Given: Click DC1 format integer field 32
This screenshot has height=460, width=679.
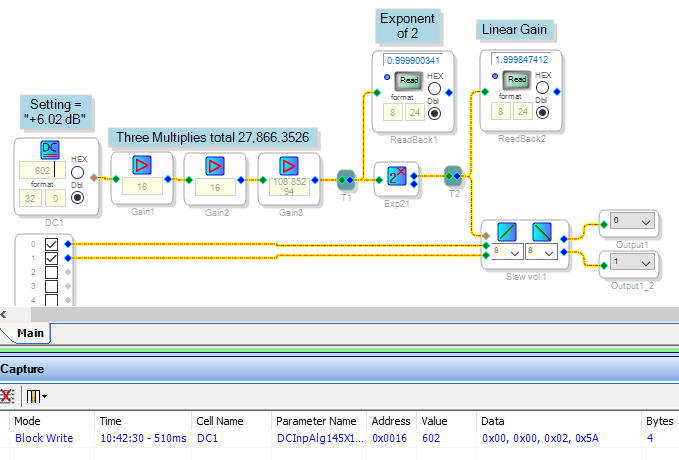Looking at the screenshot, I should tap(30, 198).
